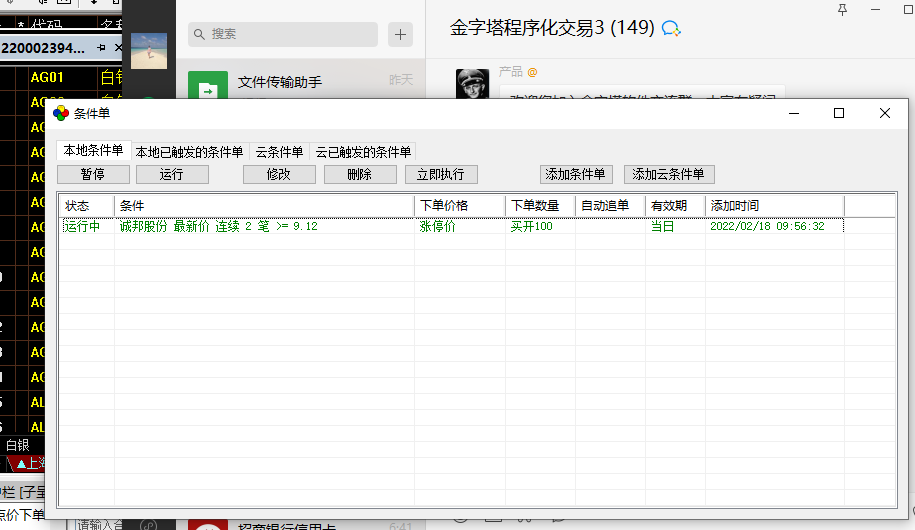
Task: Click the 下单价格 column header
Action: (x=460, y=206)
